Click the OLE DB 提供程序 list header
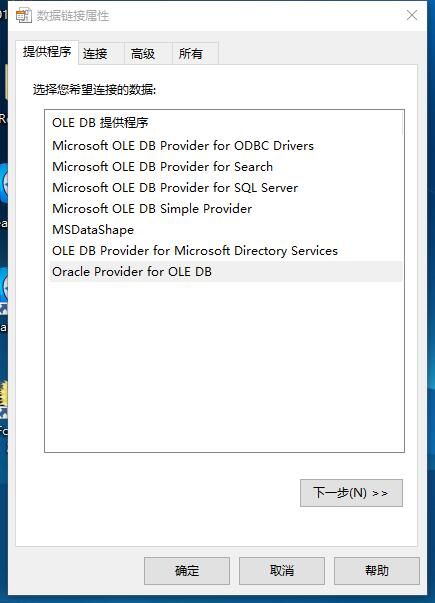435x603 pixels. click(100, 123)
